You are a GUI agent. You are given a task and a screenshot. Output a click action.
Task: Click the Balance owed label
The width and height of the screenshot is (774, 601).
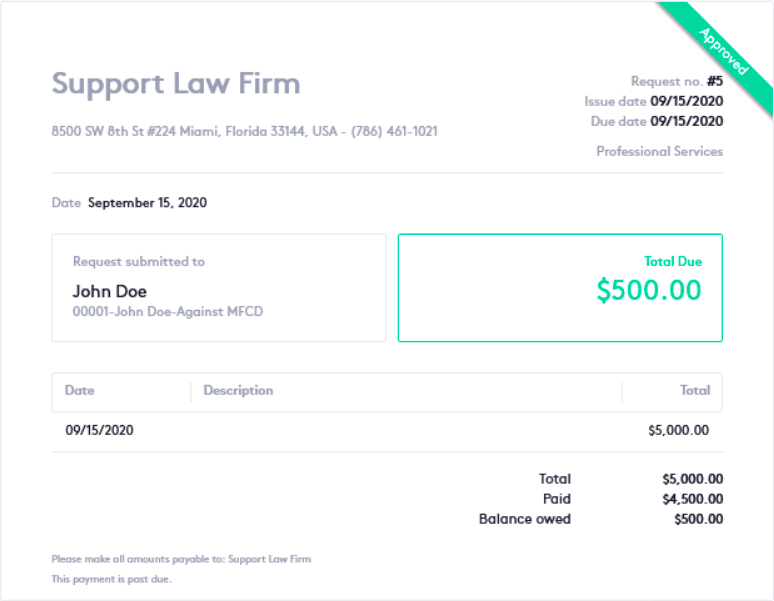(x=525, y=519)
